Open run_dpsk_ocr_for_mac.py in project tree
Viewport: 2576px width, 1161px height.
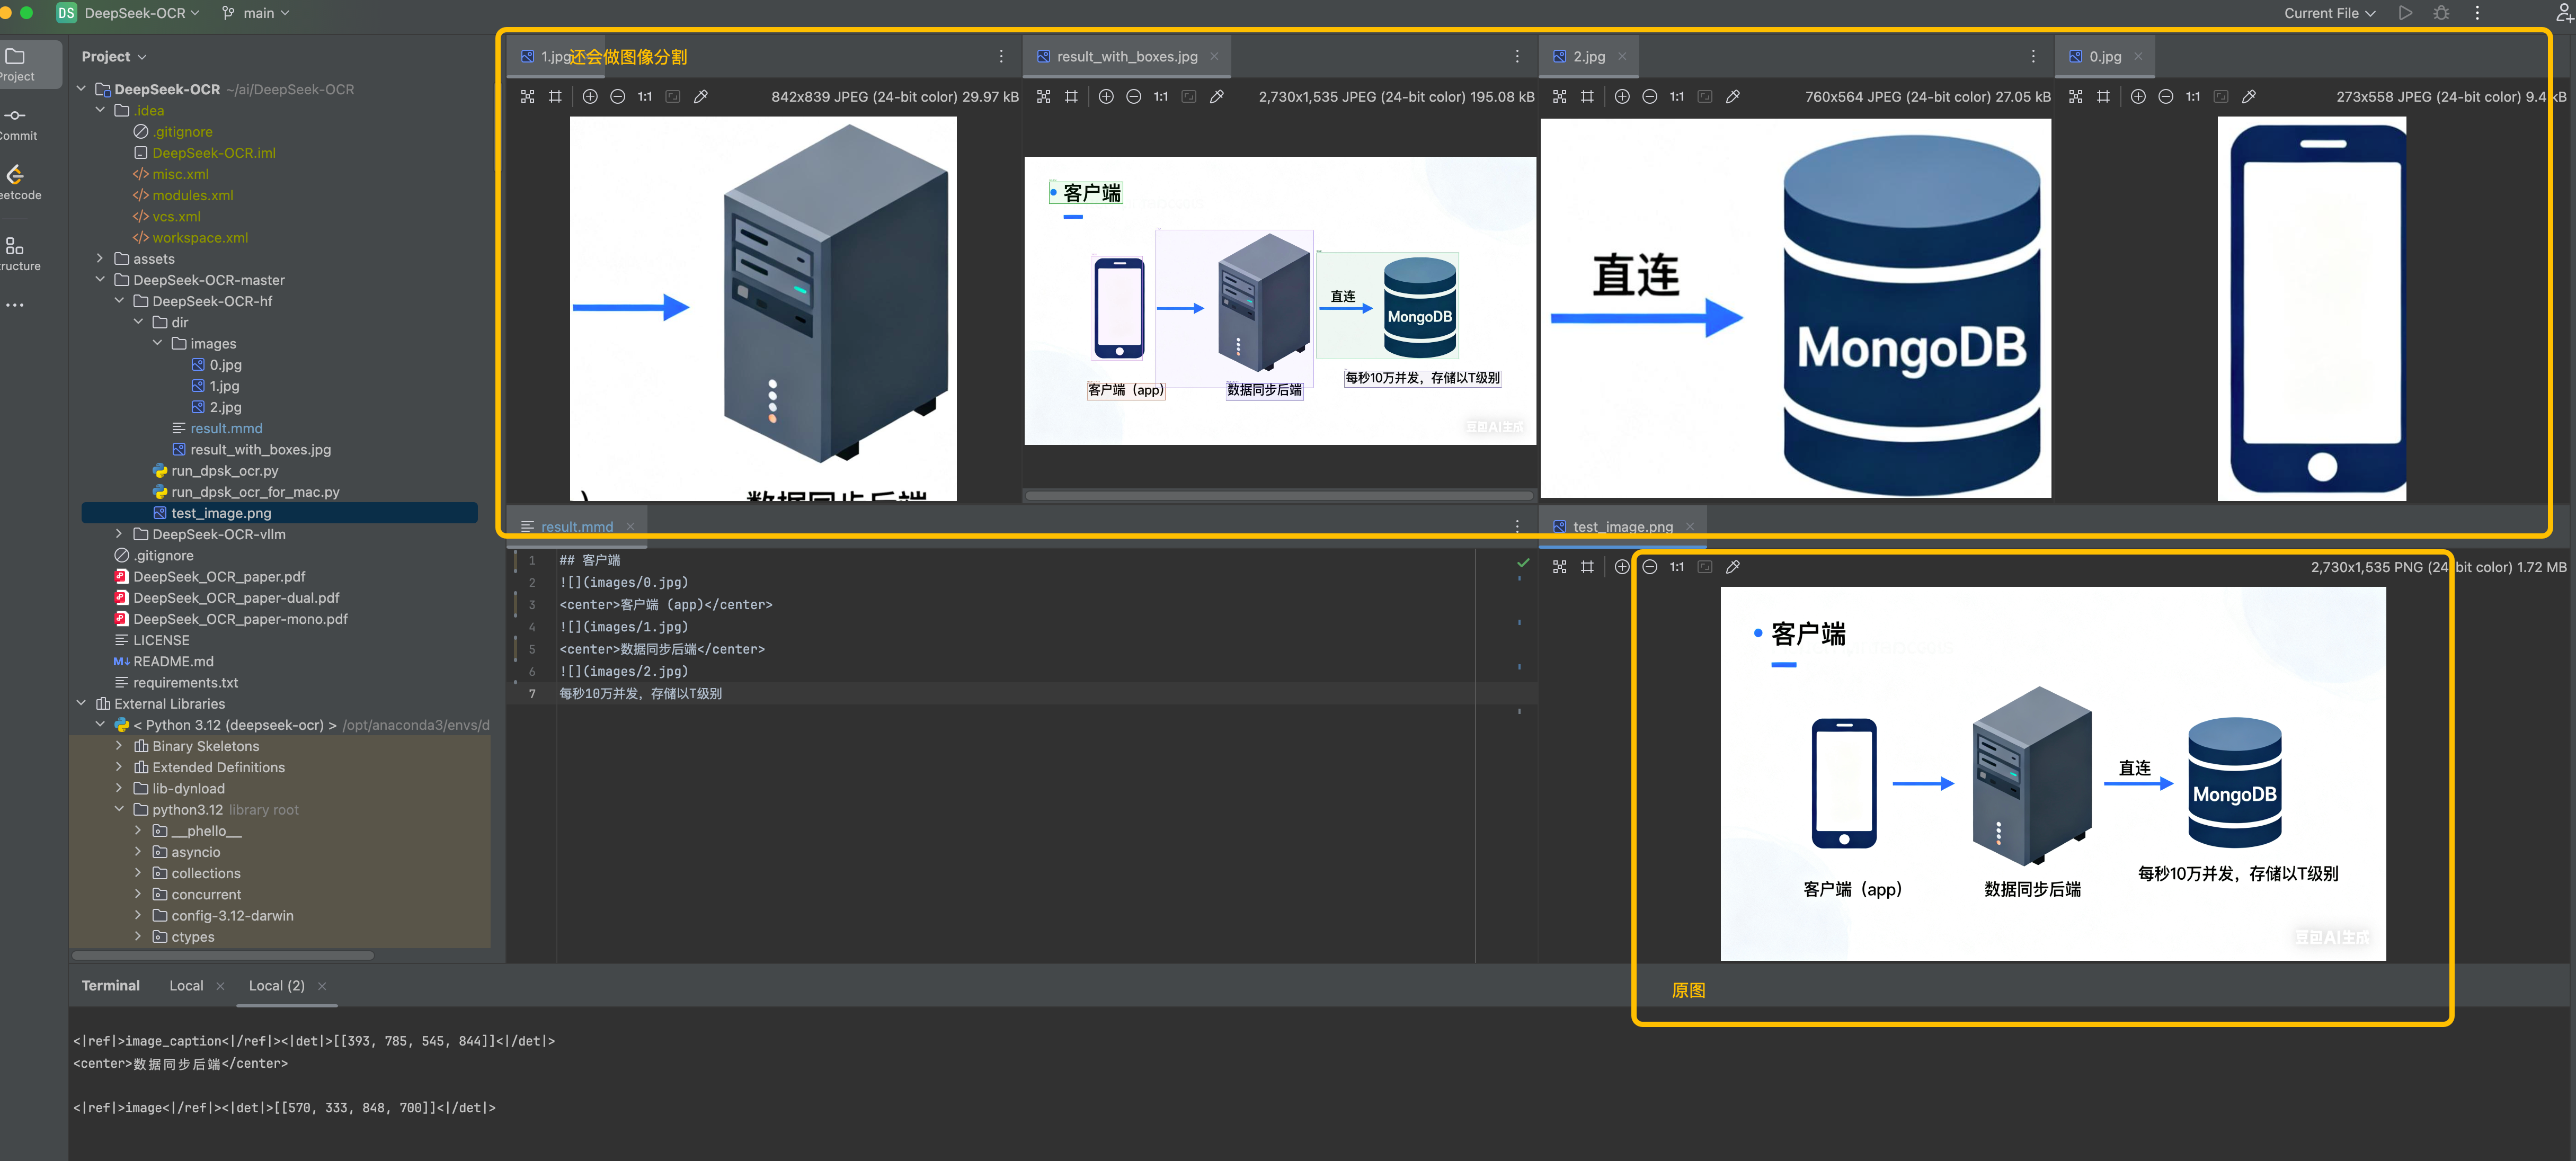pyautogui.click(x=255, y=492)
